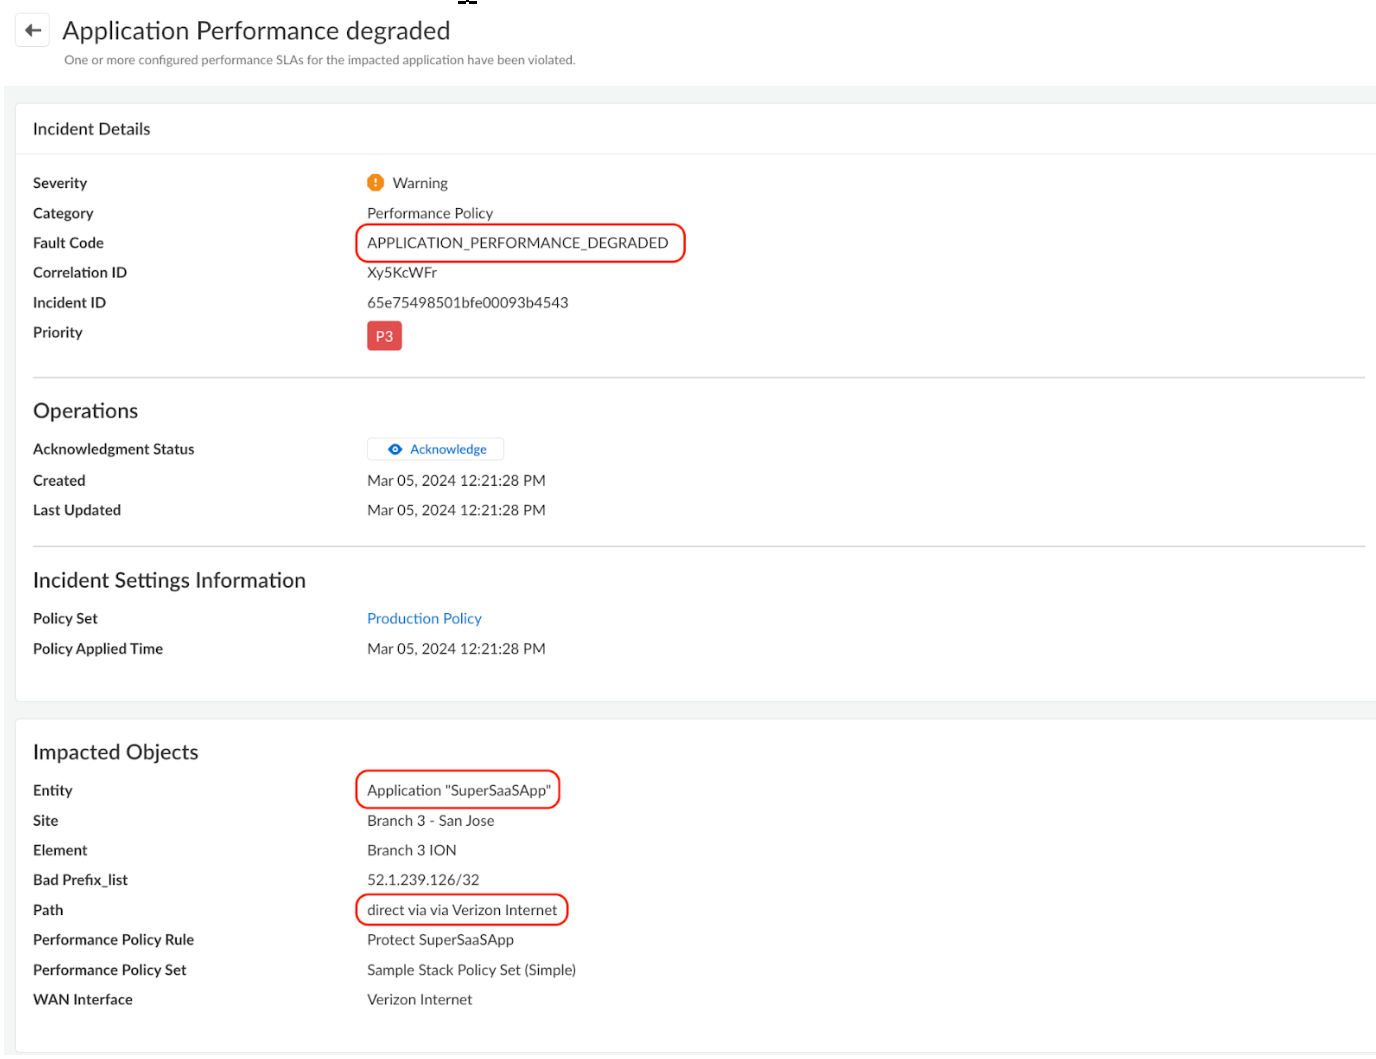Select the Protect SuperSaaSApp policy rule
The height and width of the screenshot is (1059, 1376).
coord(440,939)
